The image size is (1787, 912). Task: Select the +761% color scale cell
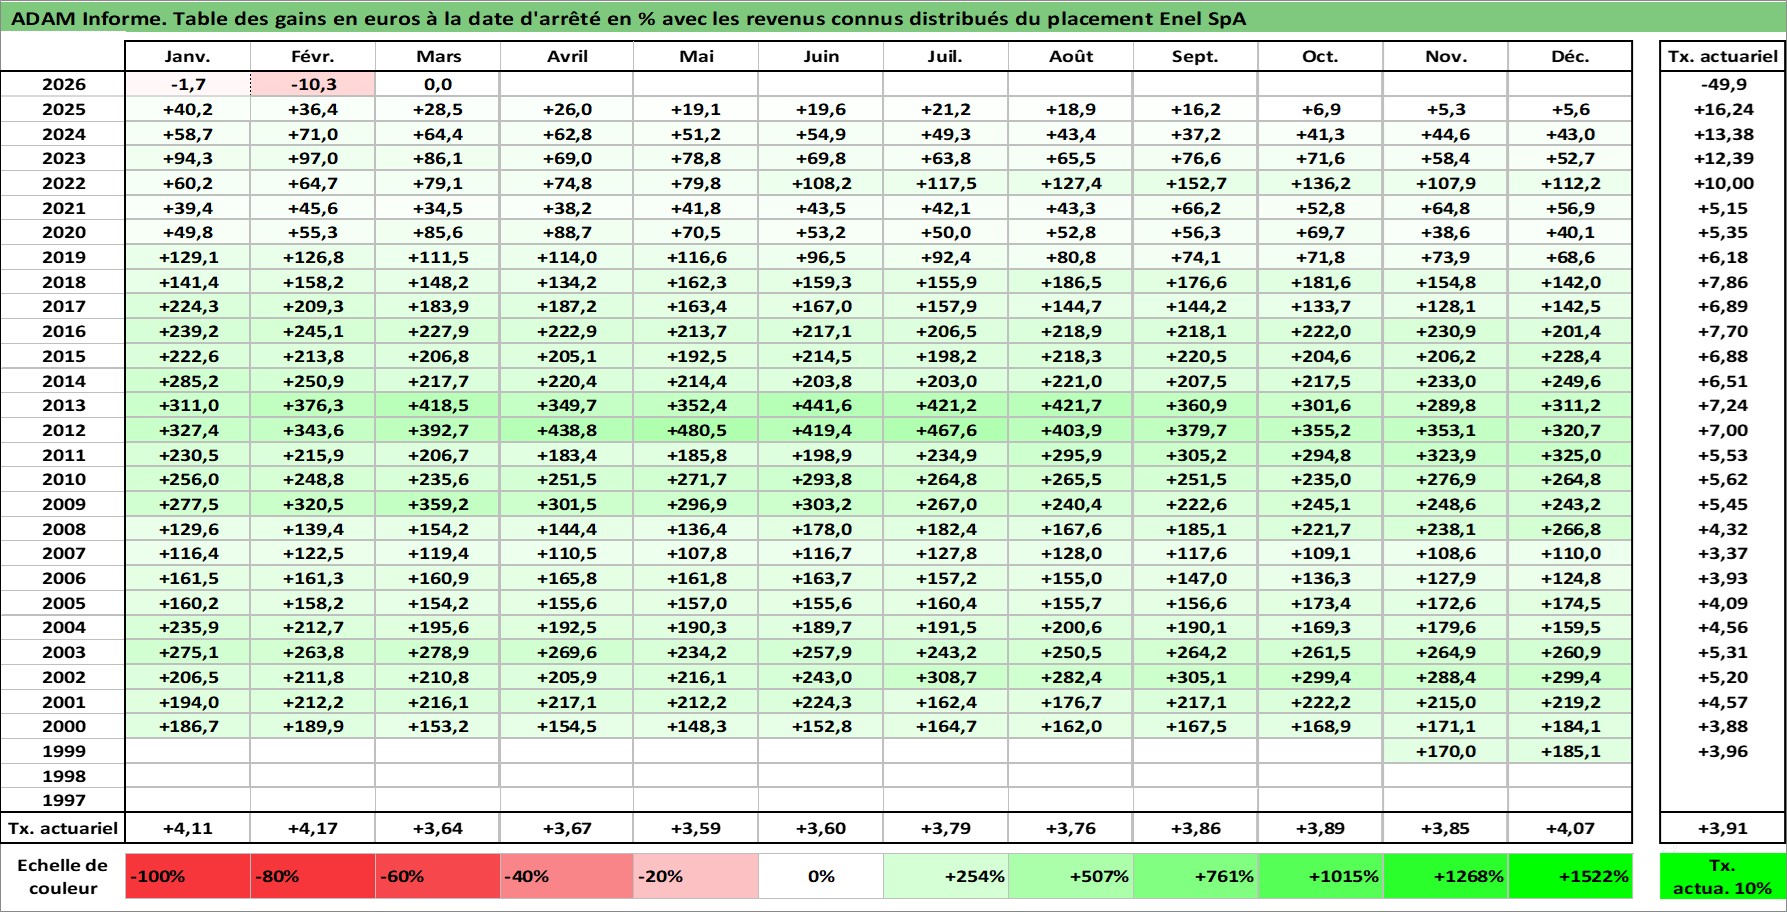tap(1196, 876)
